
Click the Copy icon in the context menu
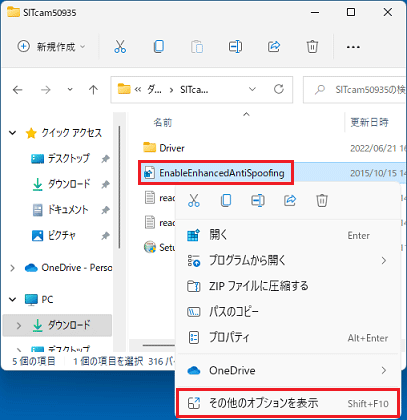coord(226,200)
